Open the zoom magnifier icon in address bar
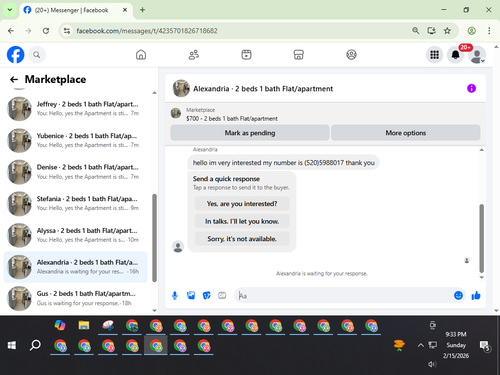The image size is (500, 375). (415, 31)
